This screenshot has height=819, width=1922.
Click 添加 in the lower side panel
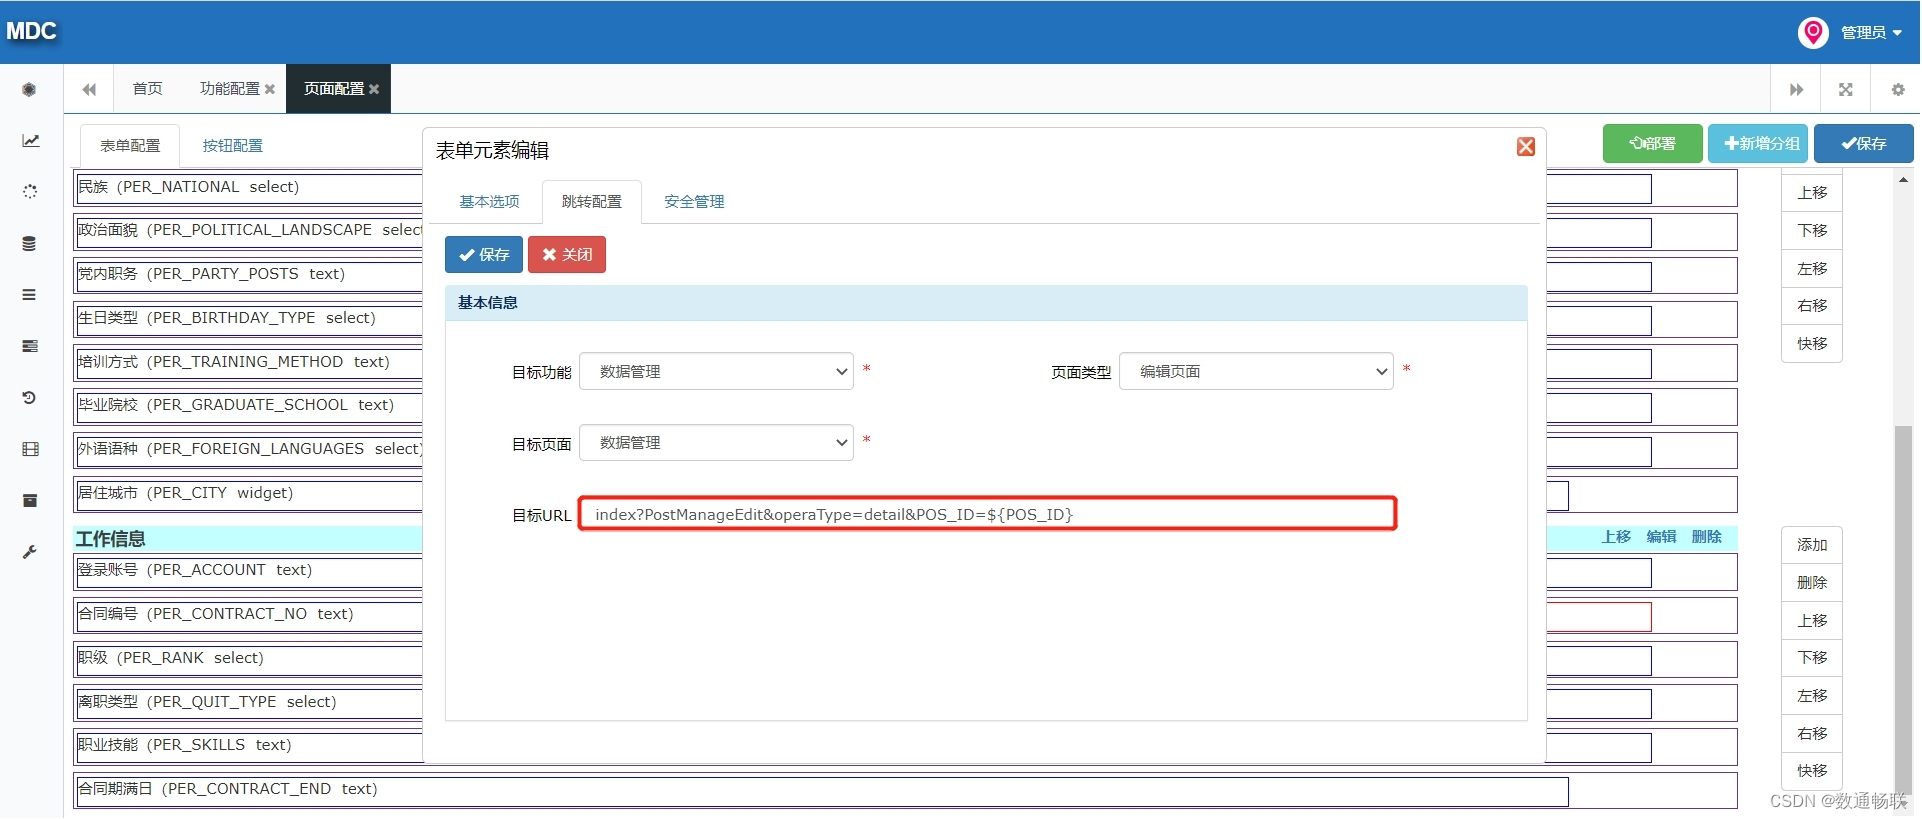click(x=1812, y=545)
